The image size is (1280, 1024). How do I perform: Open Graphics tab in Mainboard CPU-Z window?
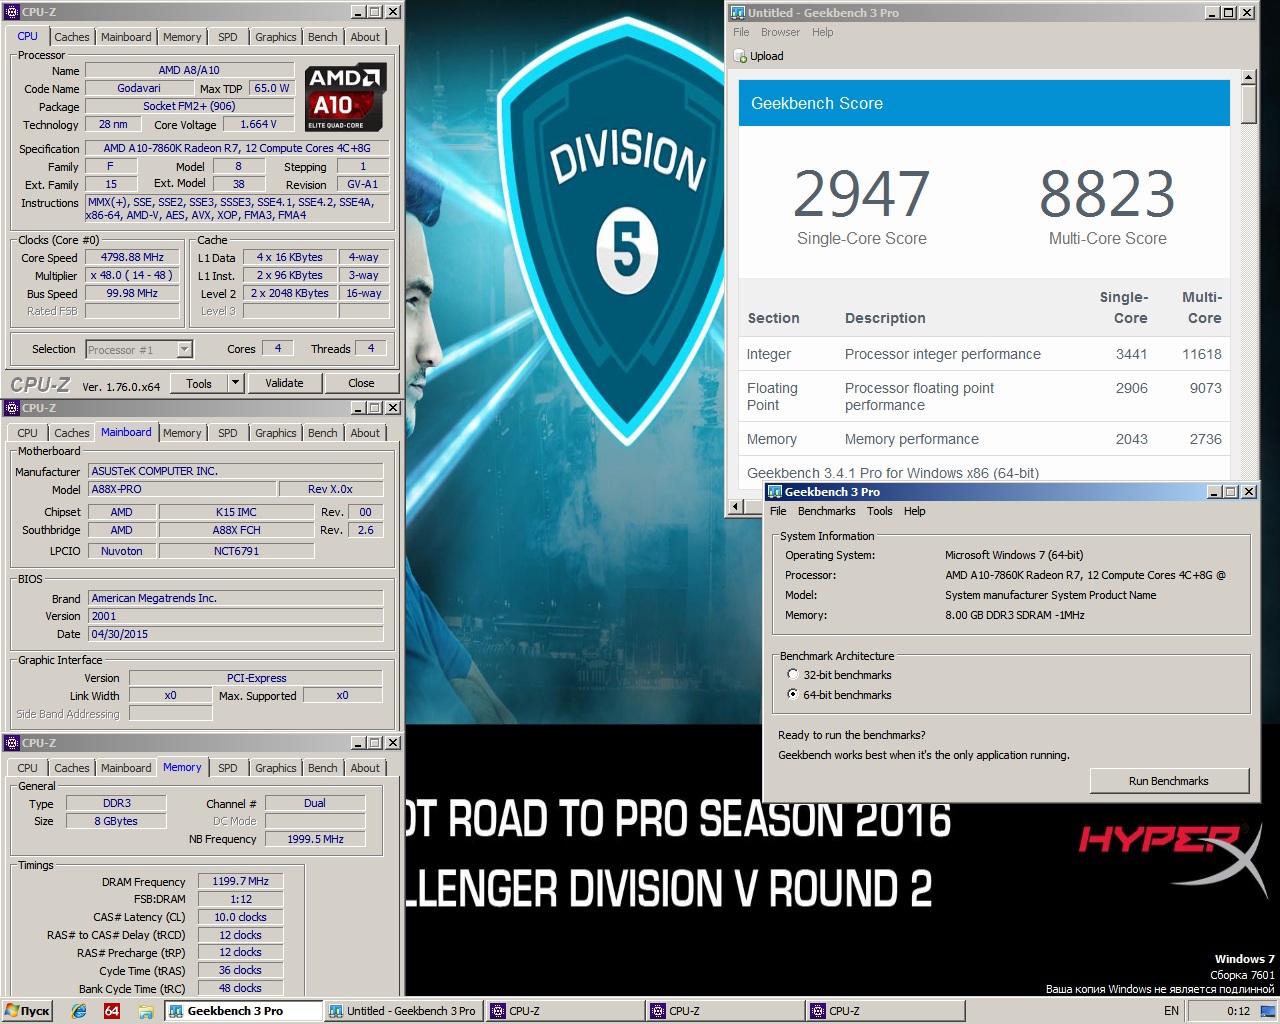click(x=276, y=433)
